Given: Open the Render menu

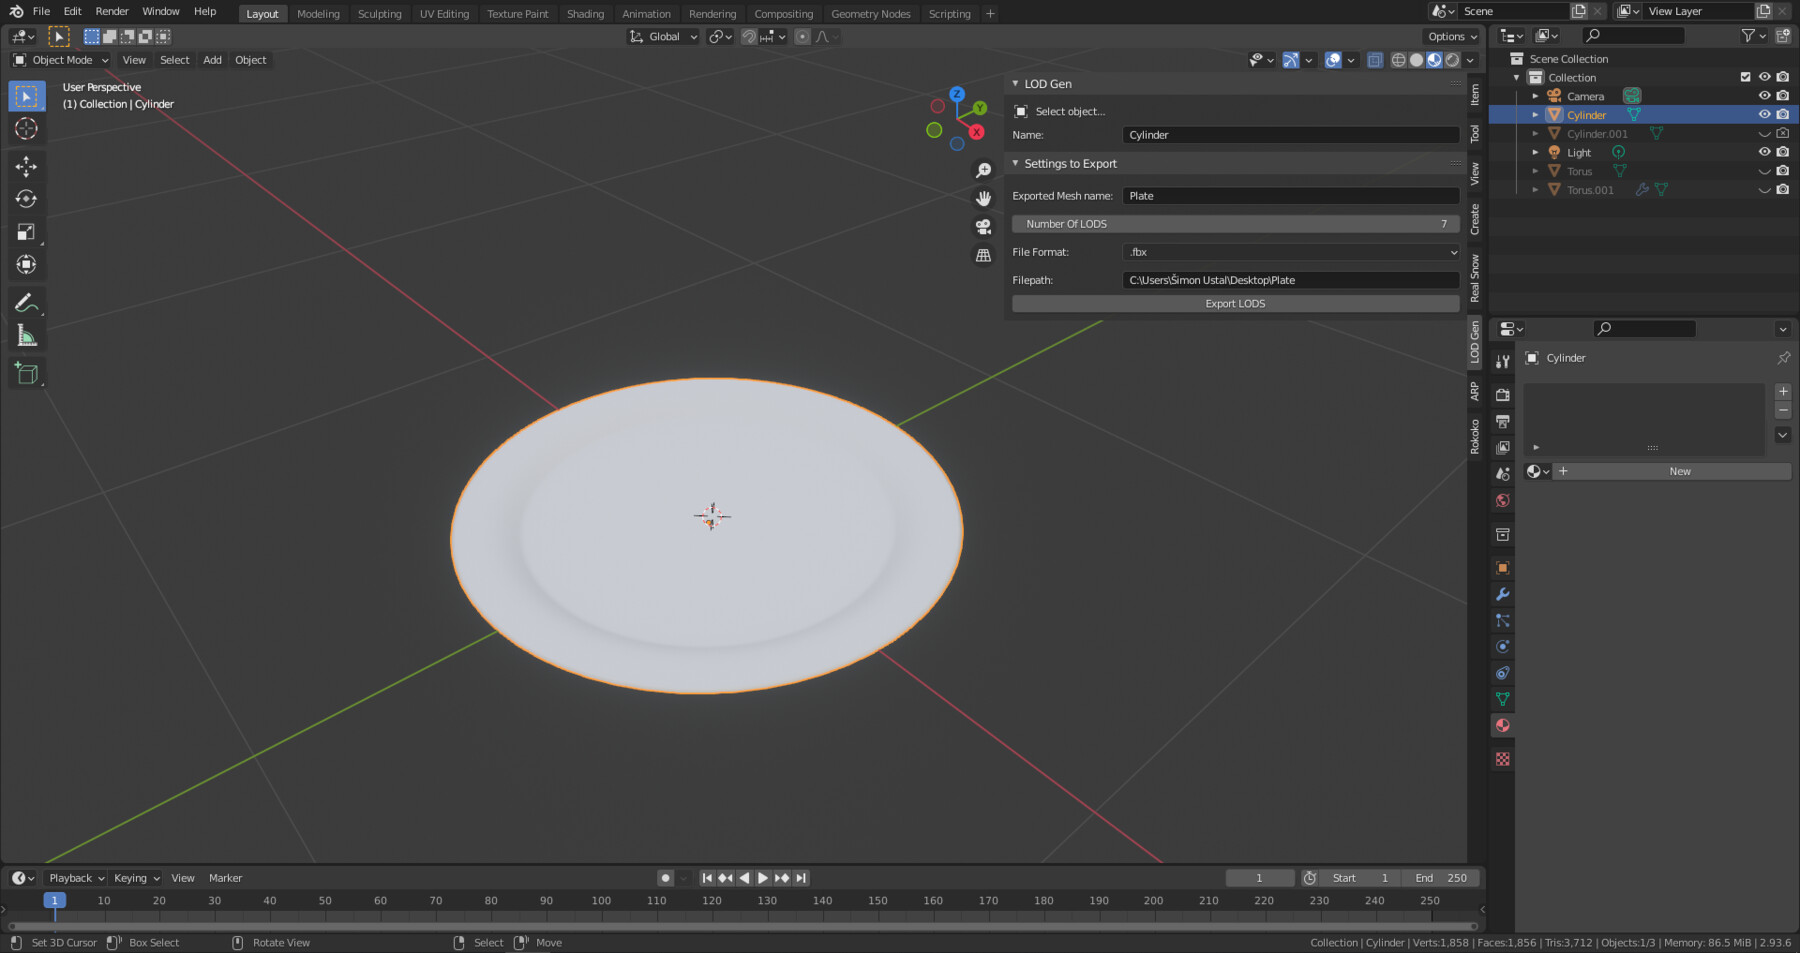Looking at the screenshot, I should (x=111, y=11).
